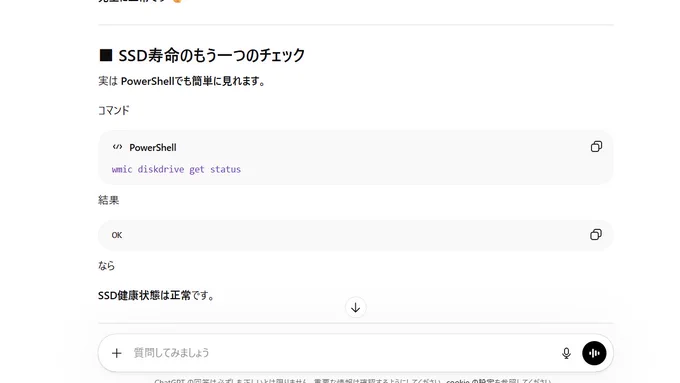Click the なら text line
Image resolution: width=680 pixels, height=383 pixels.
tap(107, 265)
